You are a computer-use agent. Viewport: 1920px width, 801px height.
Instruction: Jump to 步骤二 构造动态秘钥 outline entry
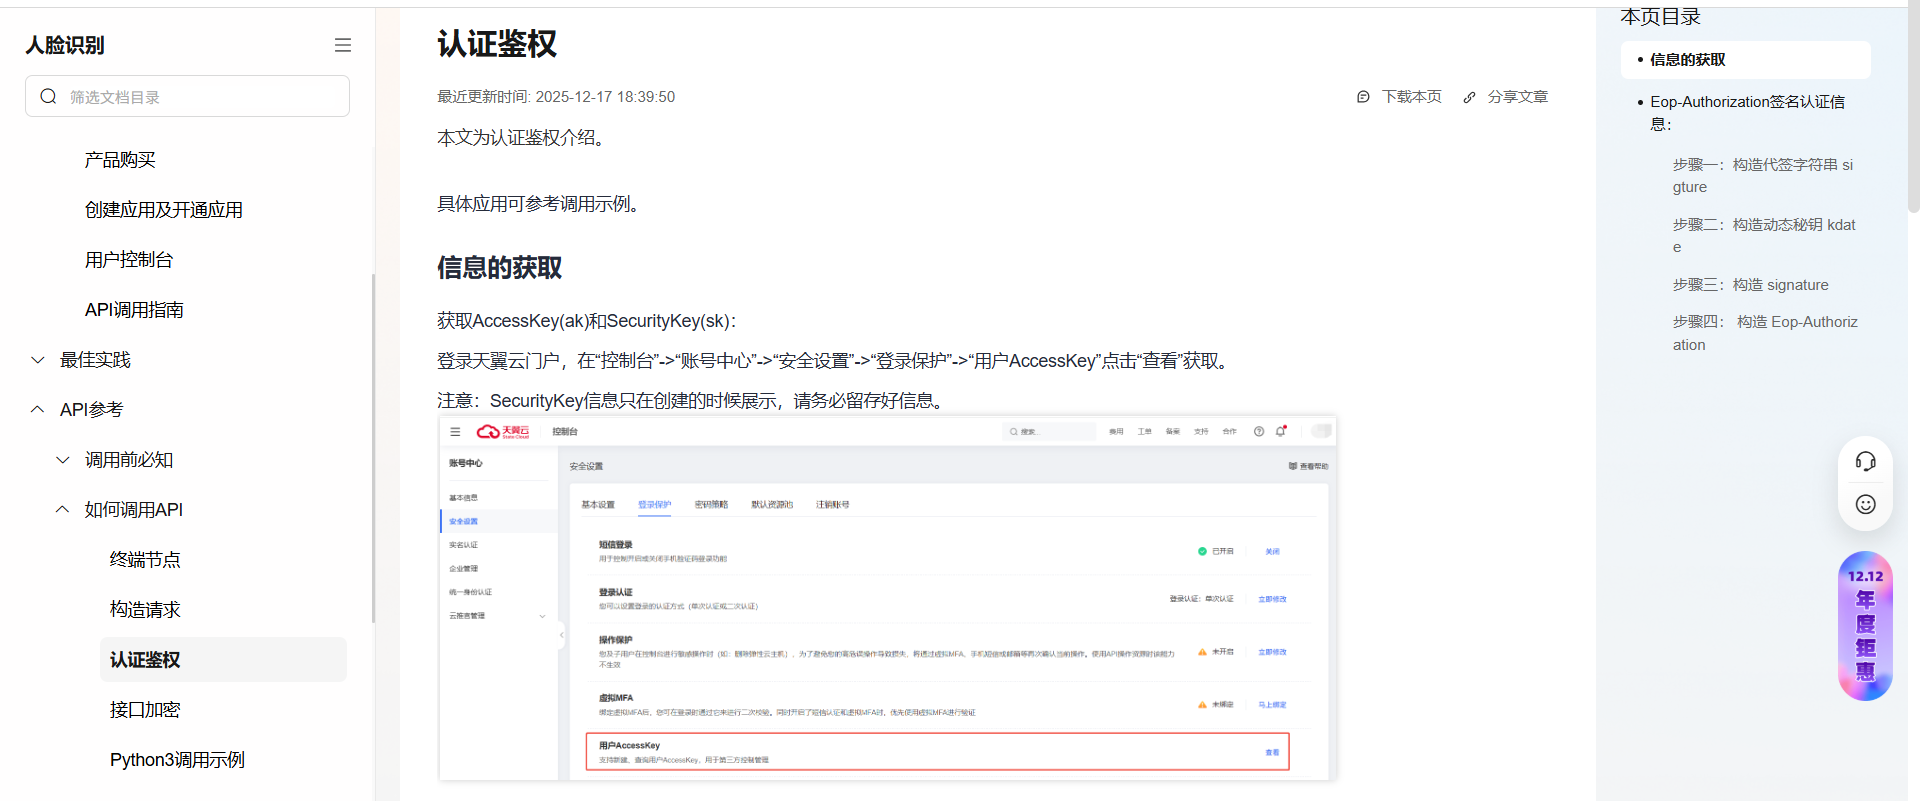(1765, 236)
